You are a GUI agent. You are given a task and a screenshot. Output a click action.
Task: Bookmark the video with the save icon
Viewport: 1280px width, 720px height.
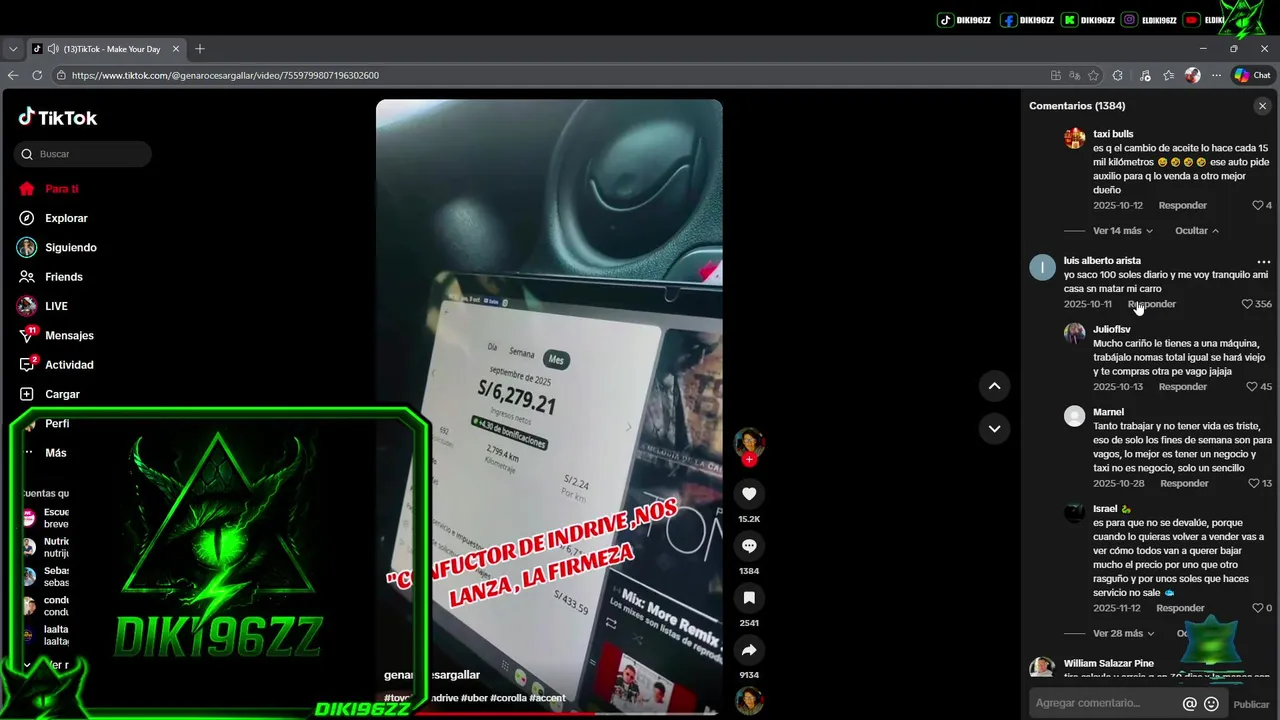tap(749, 597)
